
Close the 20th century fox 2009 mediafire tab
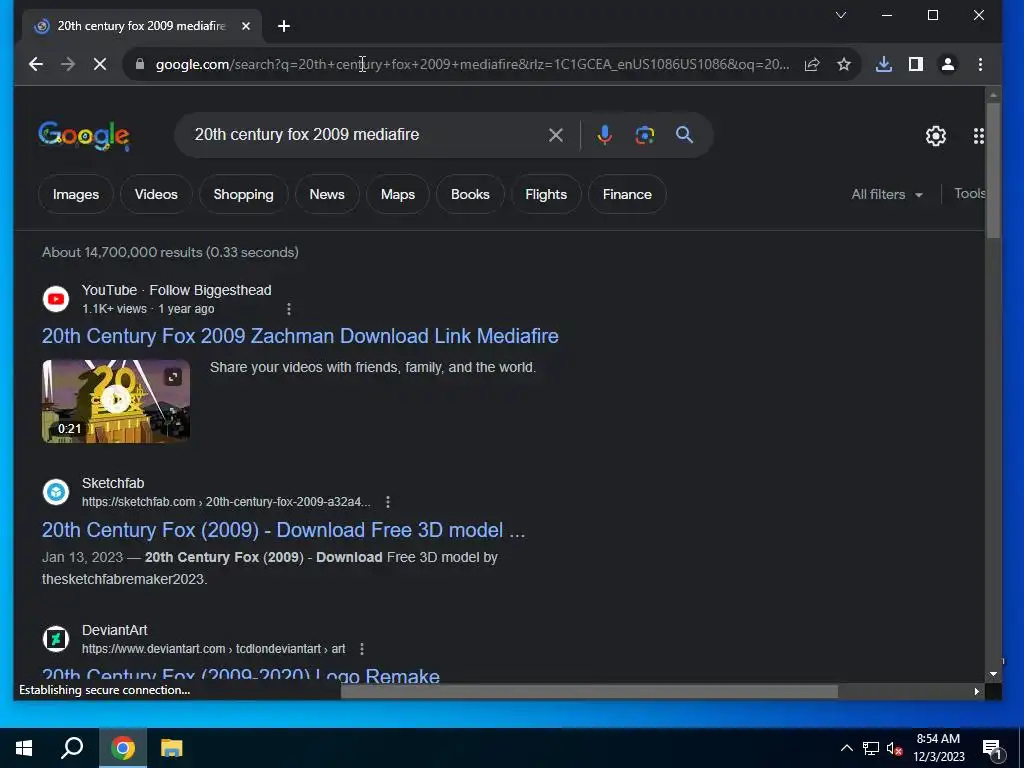coord(246,26)
